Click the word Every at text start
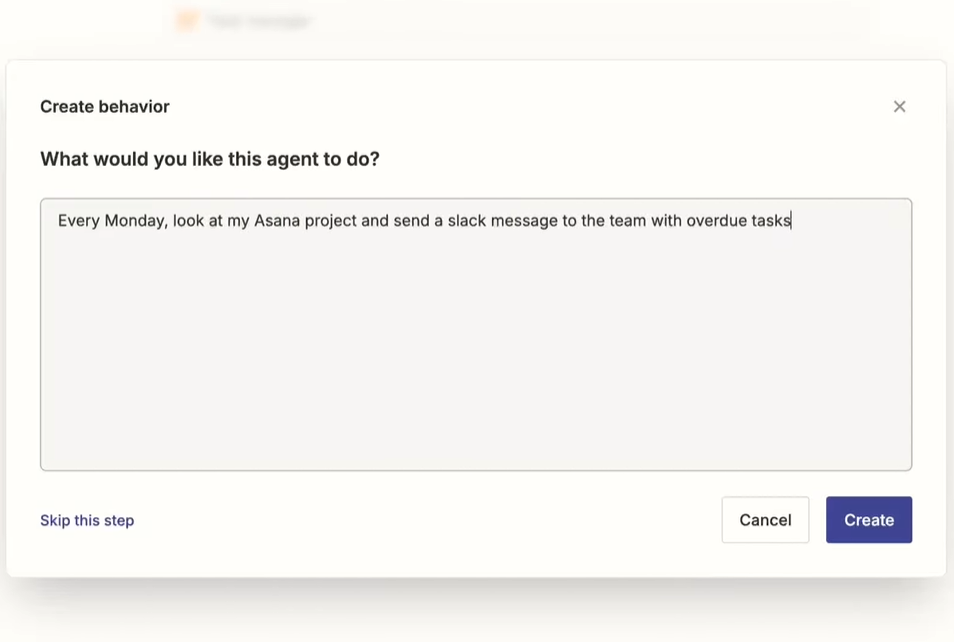 (x=78, y=221)
